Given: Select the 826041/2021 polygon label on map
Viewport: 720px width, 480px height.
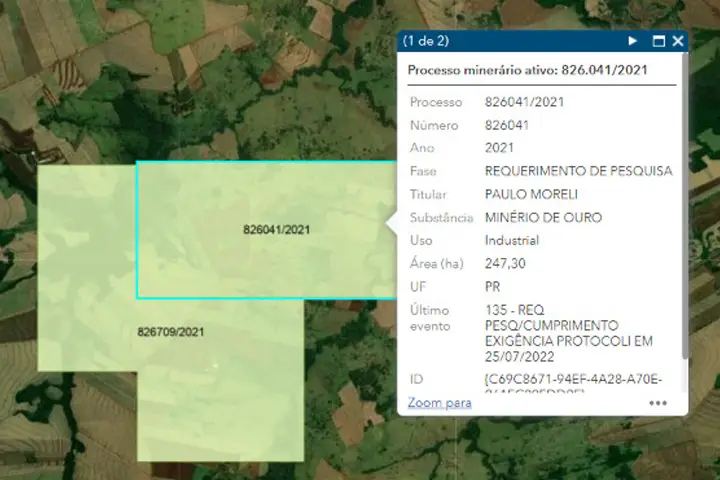Looking at the screenshot, I should pyautogui.click(x=276, y=229).
